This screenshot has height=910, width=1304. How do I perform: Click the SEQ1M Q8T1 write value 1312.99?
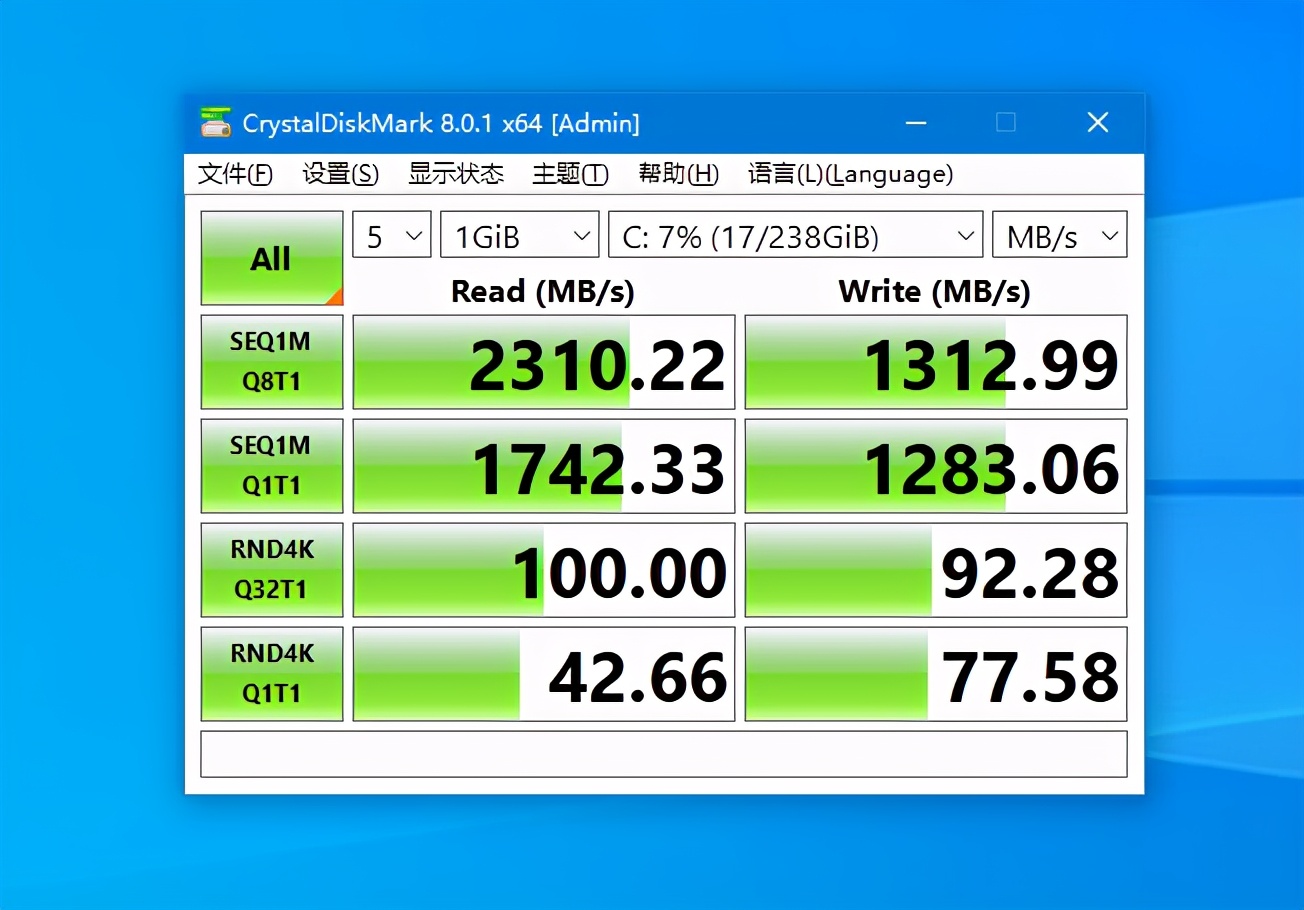click(x=936, y=362)
